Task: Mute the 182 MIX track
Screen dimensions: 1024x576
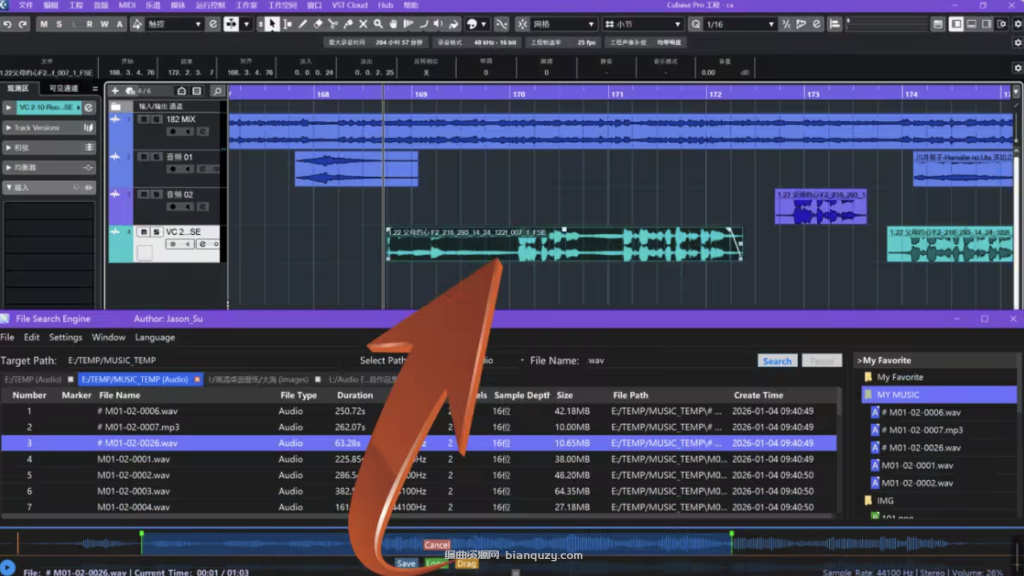Action: tap(143, 119)
